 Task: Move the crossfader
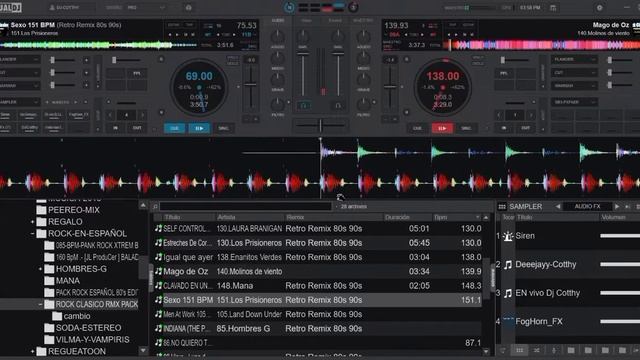point(320,125)
